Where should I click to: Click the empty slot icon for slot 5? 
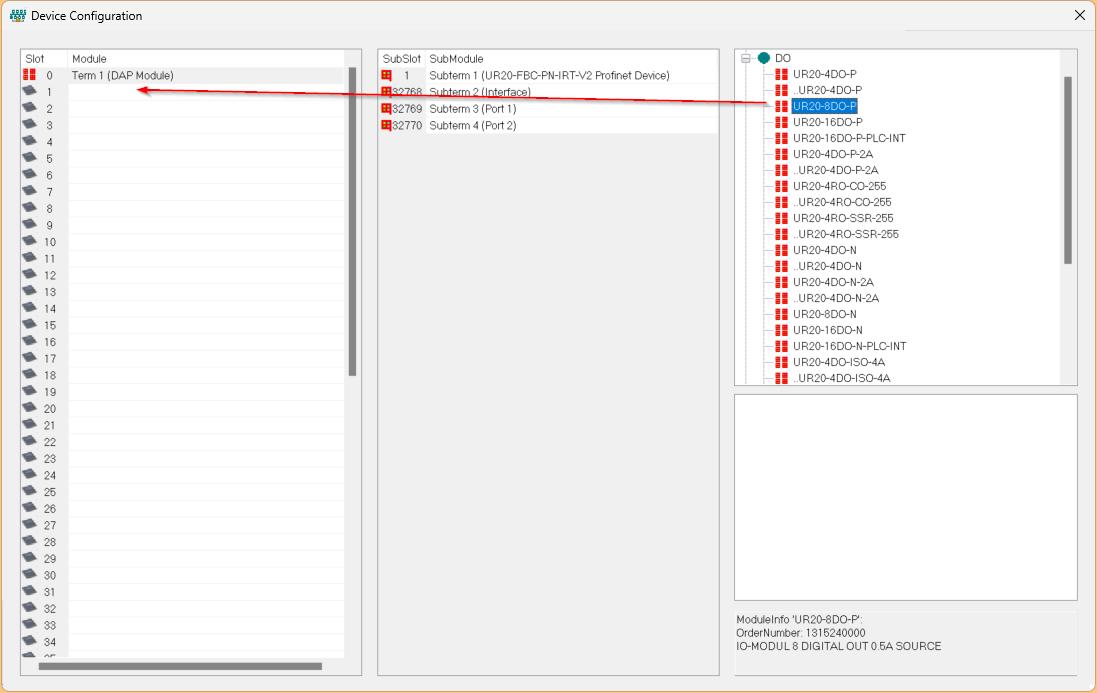point(29,158)
